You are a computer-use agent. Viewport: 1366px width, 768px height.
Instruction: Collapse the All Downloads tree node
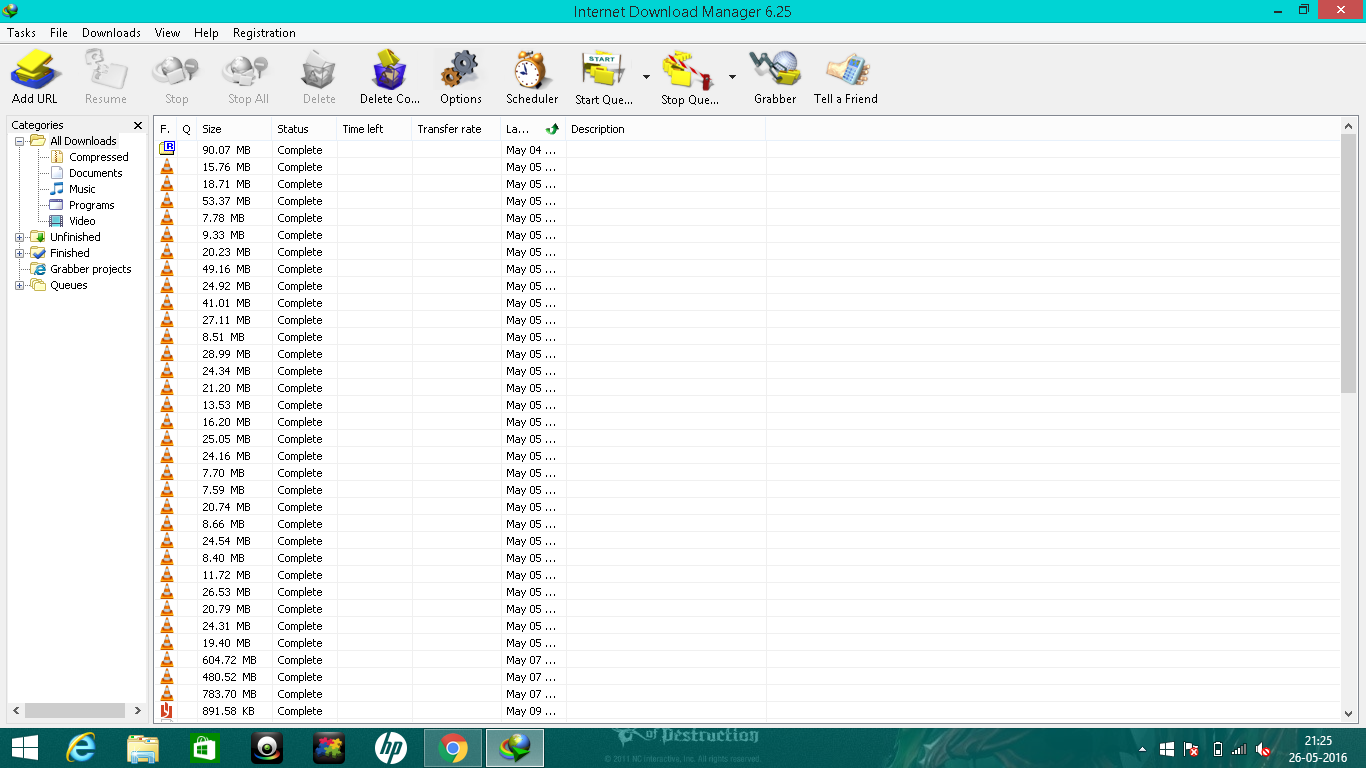19,141
